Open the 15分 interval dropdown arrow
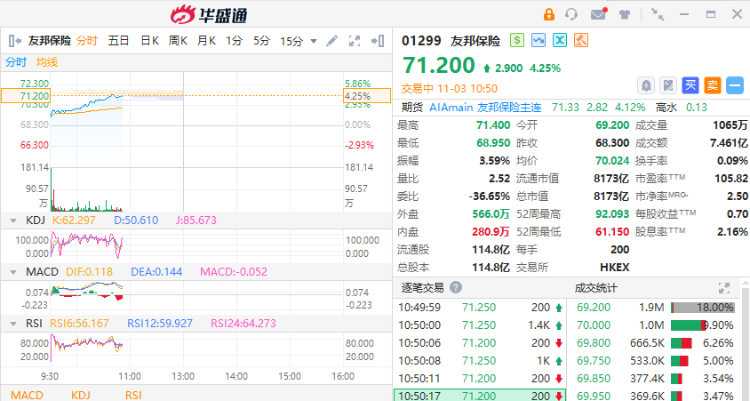750x401 pixels. [x=312, y=41]
